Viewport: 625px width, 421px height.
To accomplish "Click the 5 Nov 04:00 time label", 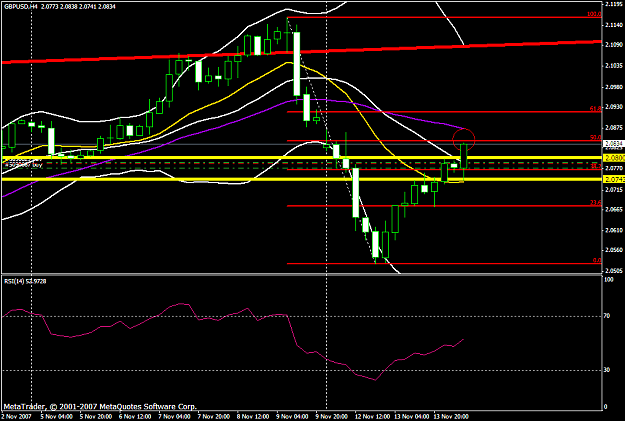I will (x=55, y=417).
